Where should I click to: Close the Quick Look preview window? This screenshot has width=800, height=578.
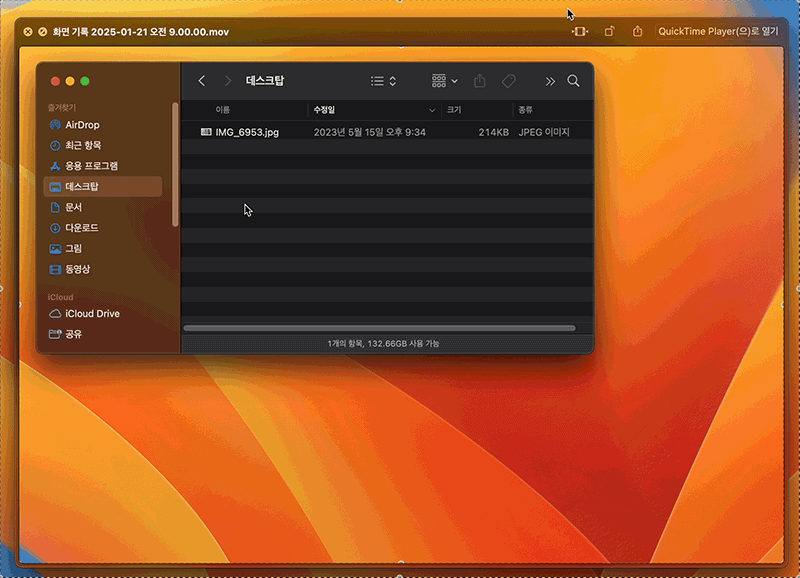(28, 32)
